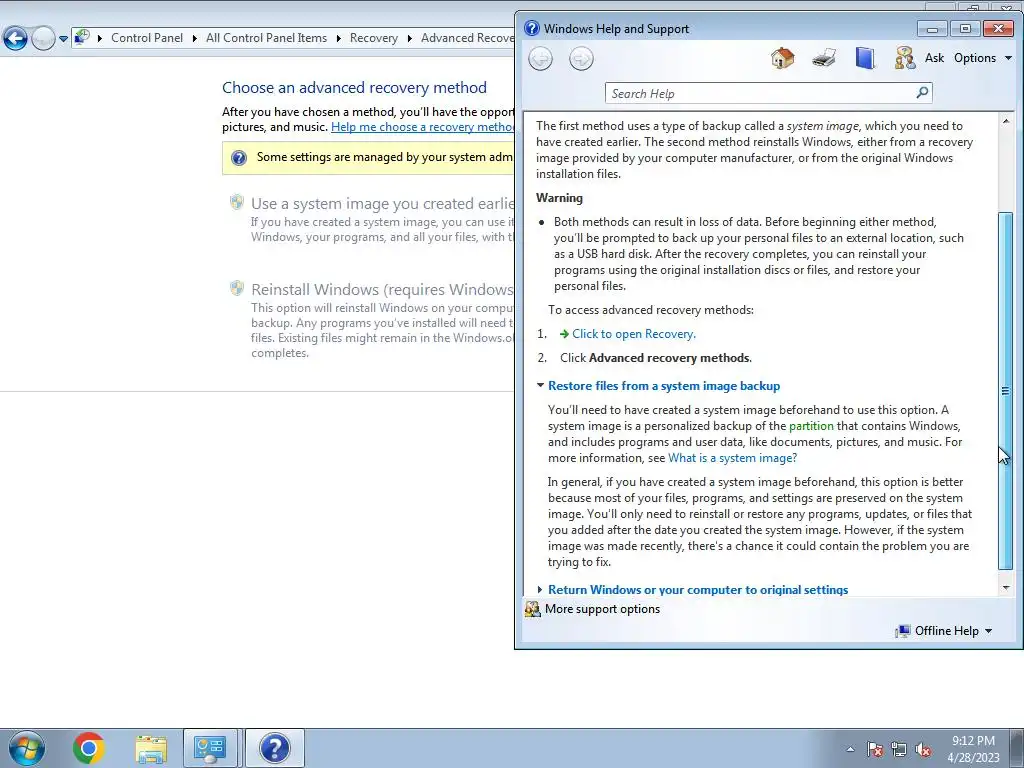Show hidden tray icons arrow
This screenshot has height=768, width=1024.
(x=850, y=749)
